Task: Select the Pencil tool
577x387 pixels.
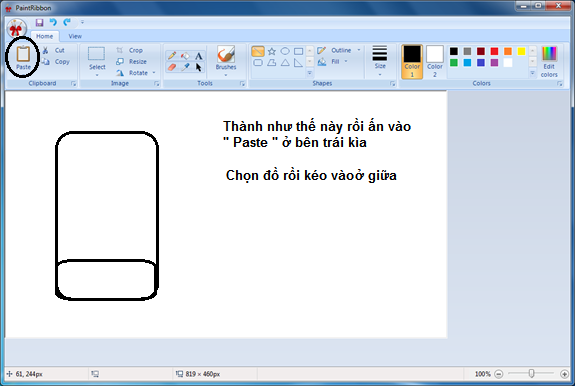Action: [171, 56]
